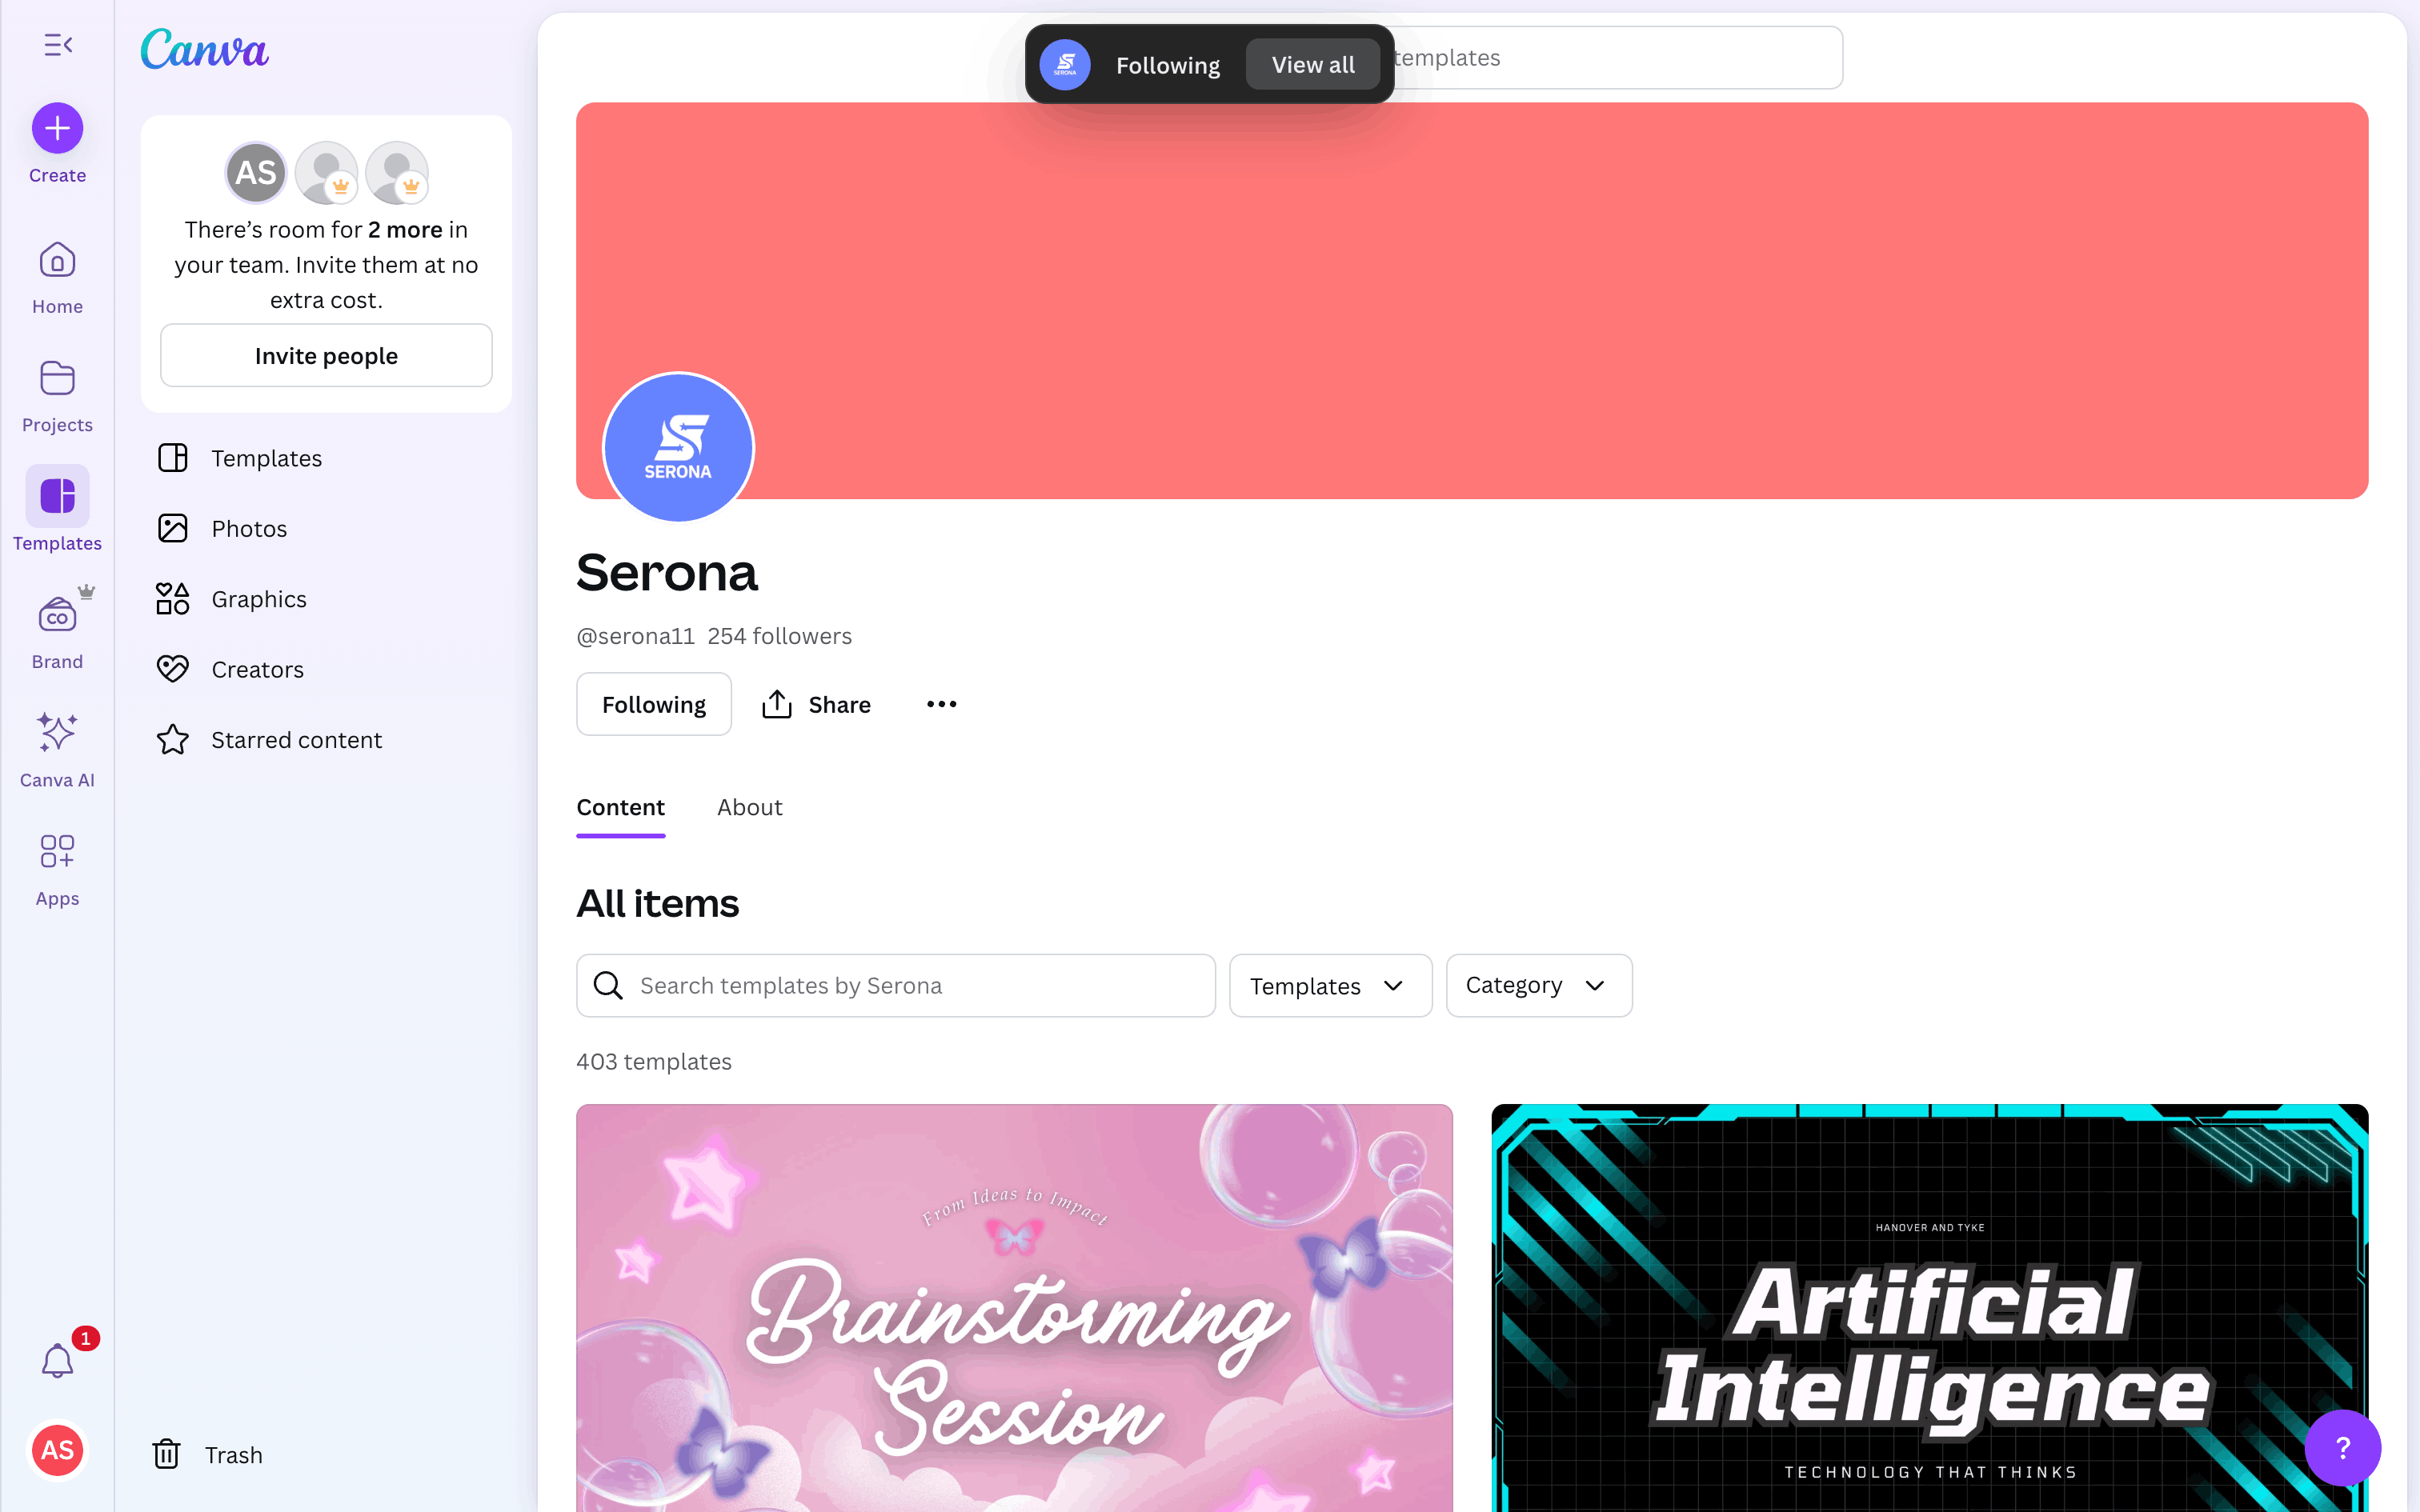2420x1512 pixels.
Task: Click the purple Create plus icon
Action: [x=57, y=128]
